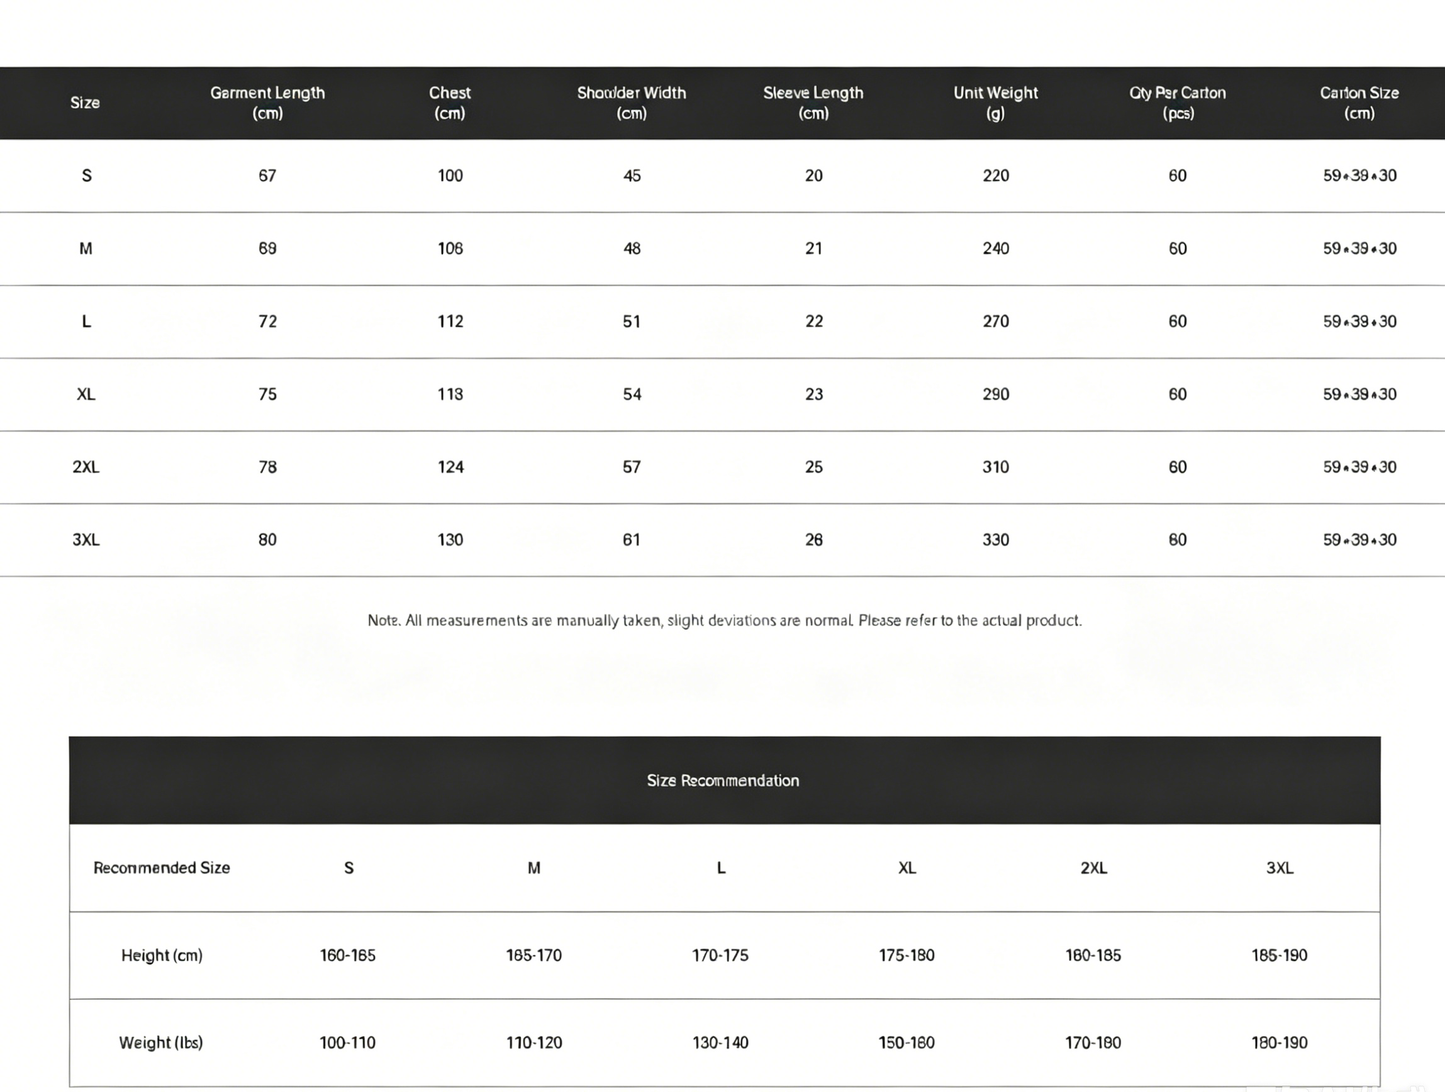
Task: Select the Weight (lbs) row label
Action: (160, 1043)
